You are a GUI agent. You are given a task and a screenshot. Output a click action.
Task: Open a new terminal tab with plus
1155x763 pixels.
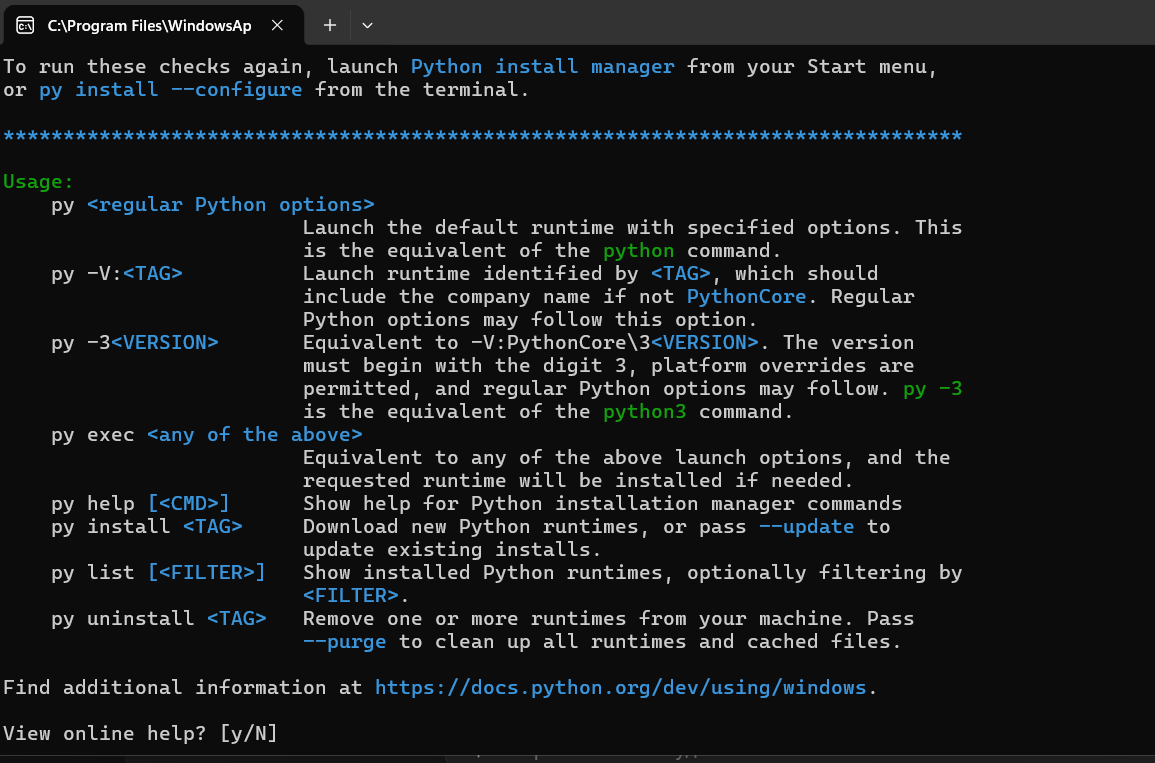click(330, 26)
